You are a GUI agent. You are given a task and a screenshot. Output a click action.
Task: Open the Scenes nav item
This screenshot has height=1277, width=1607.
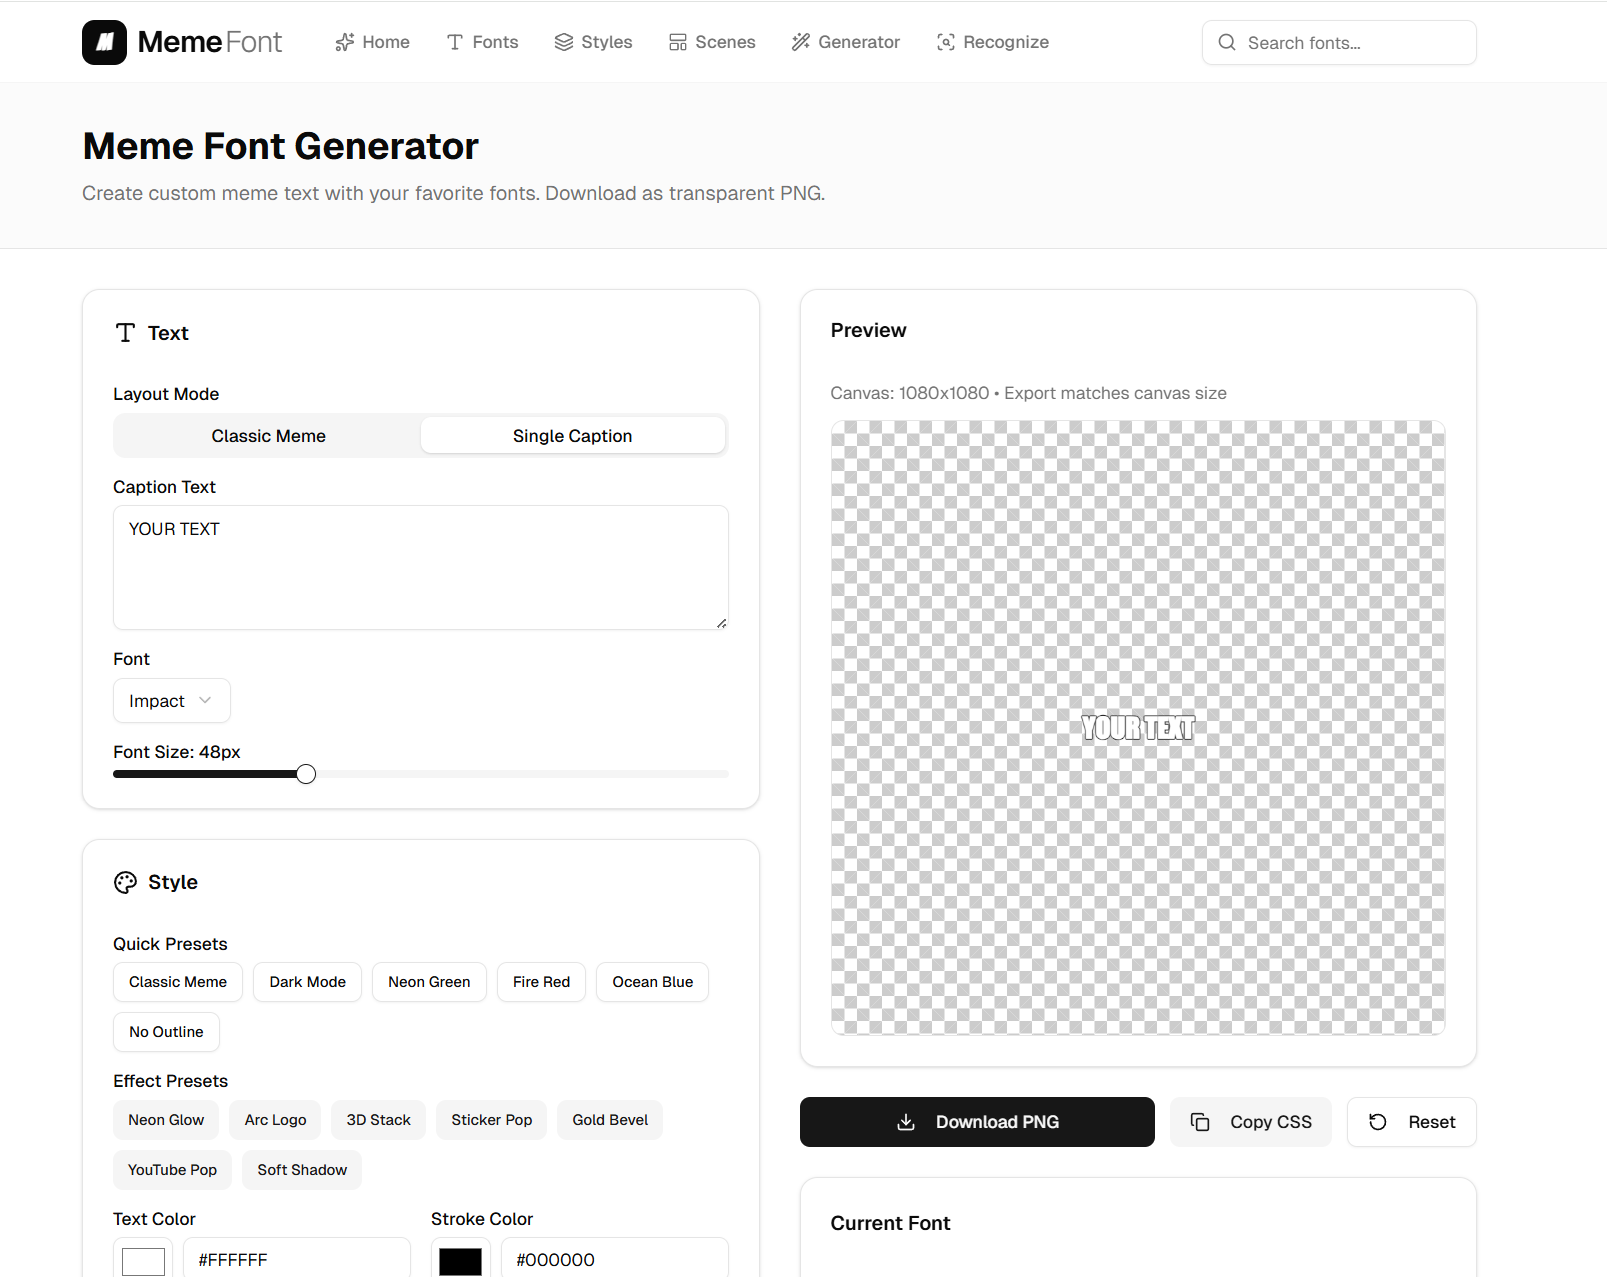coord(712,42)
